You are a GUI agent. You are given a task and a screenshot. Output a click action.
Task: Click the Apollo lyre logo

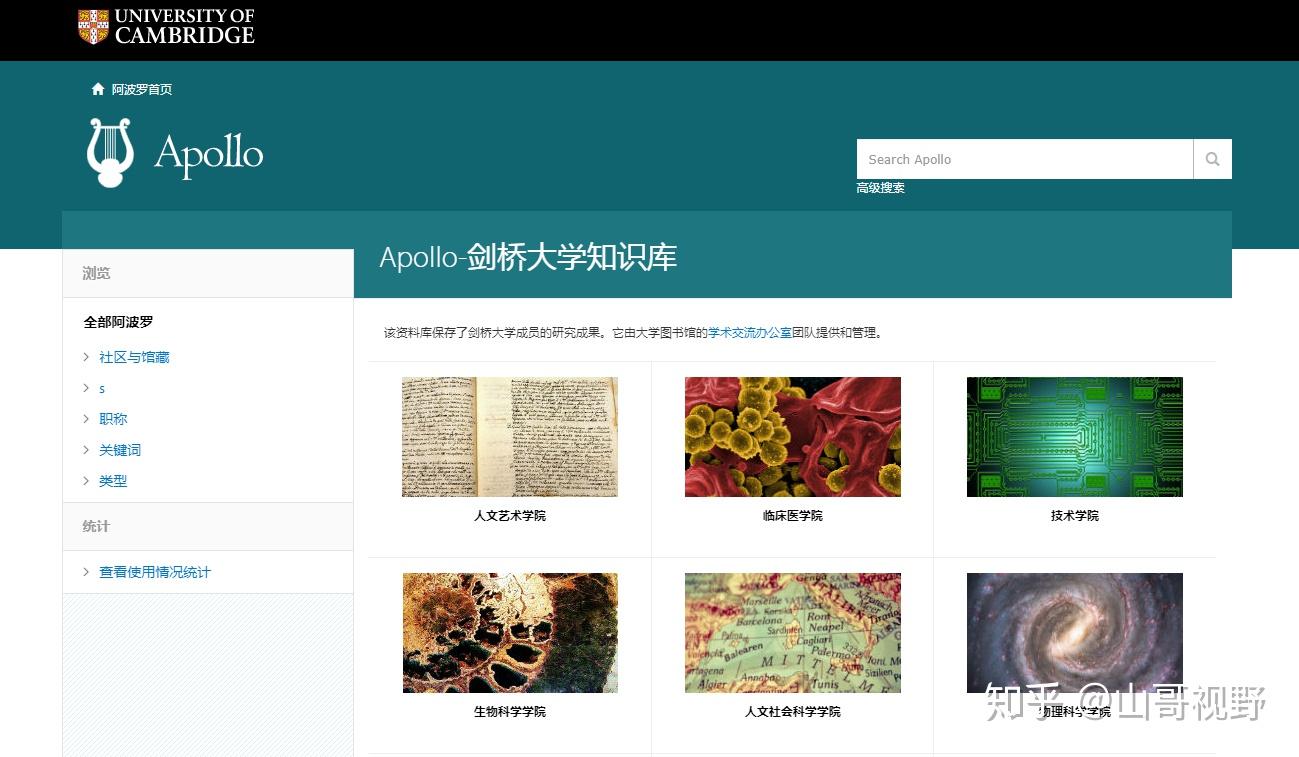tap(110, 153)
